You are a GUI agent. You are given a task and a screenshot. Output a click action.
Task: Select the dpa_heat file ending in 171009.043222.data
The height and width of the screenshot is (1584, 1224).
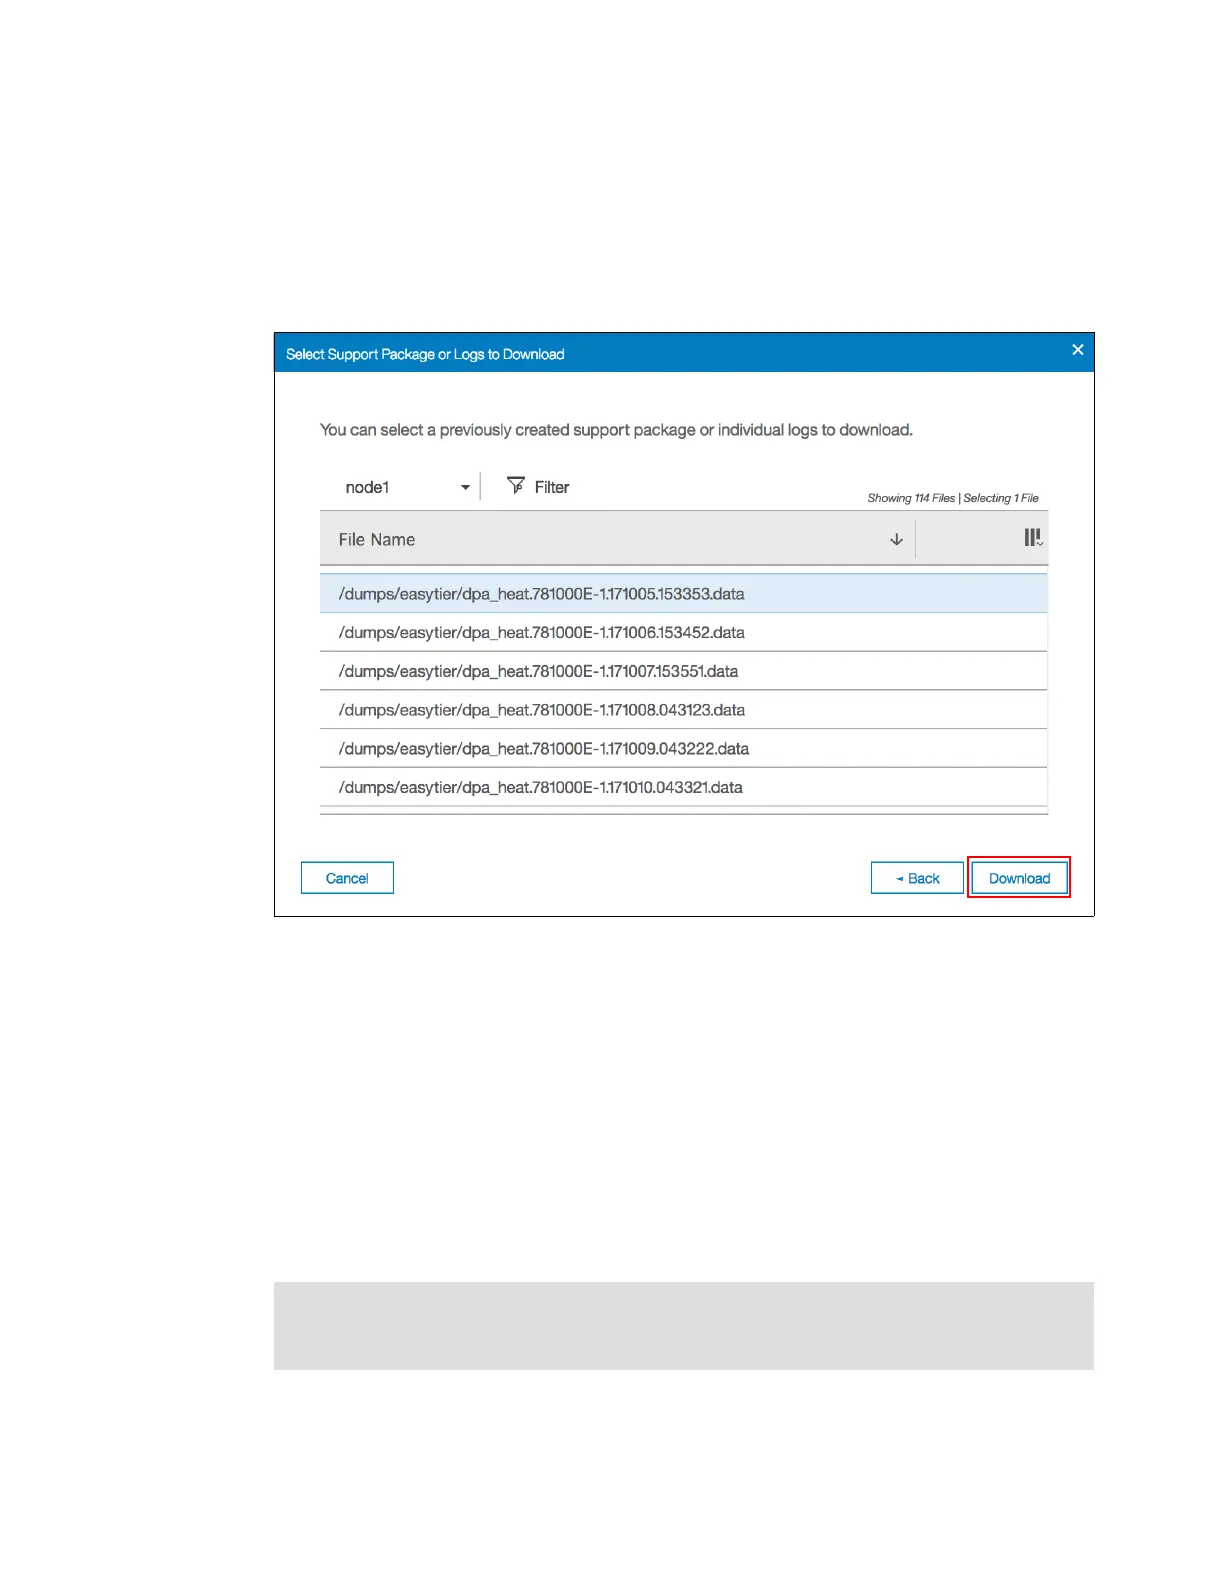(x=684, y=749)
